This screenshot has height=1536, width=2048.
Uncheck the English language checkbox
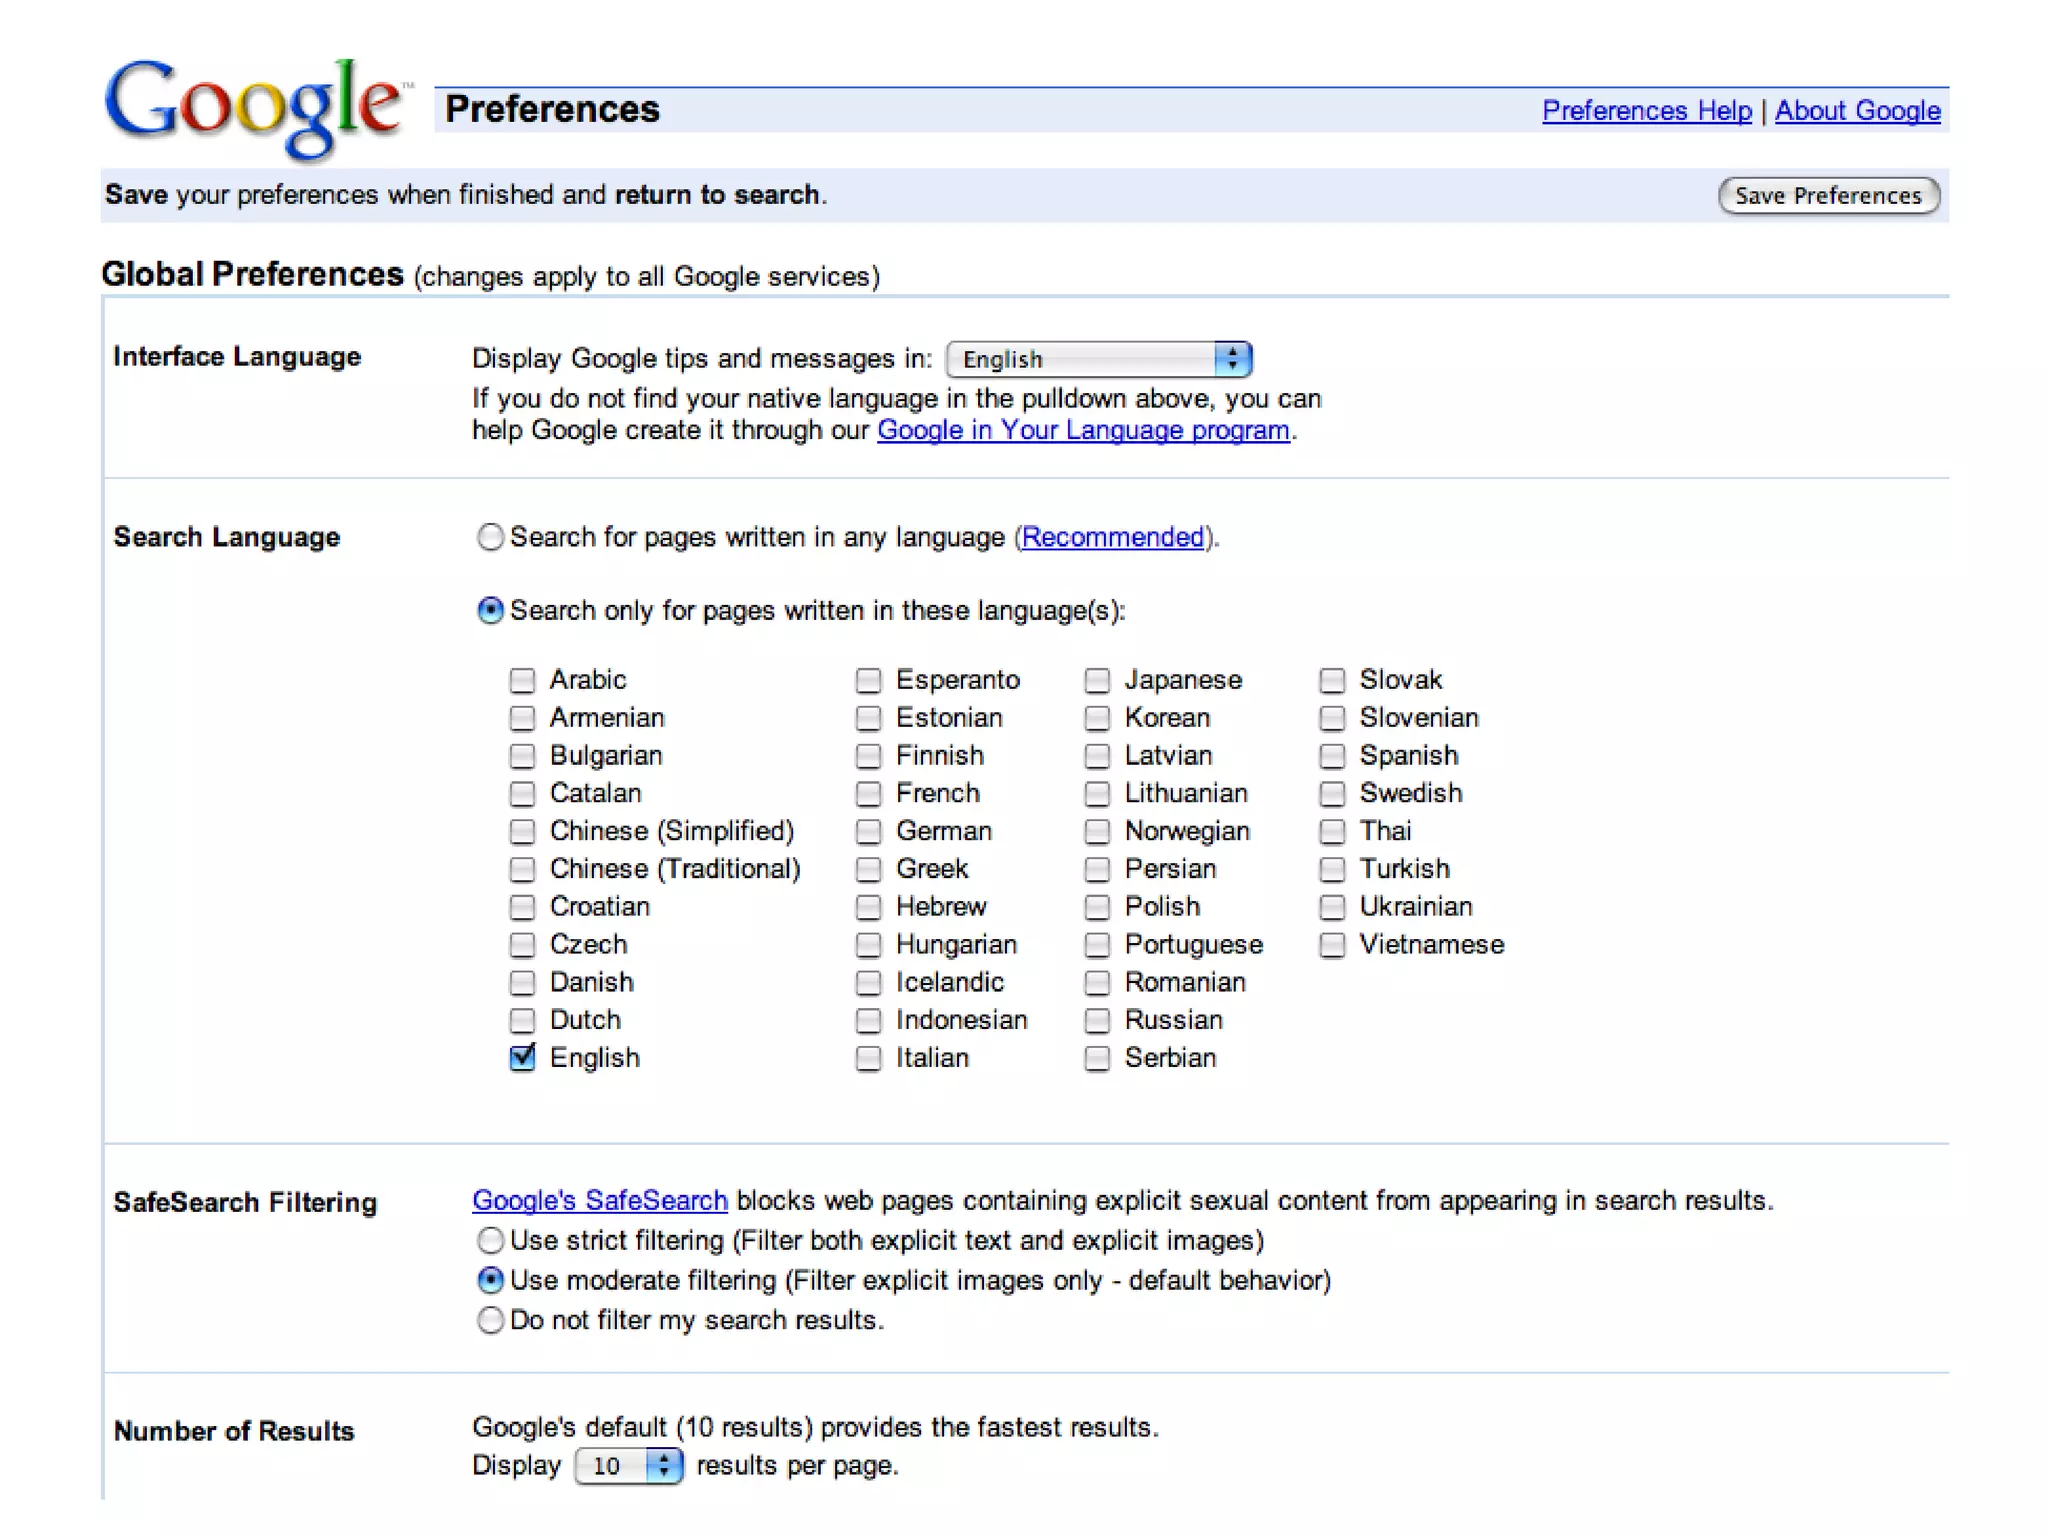point(522,1058)
